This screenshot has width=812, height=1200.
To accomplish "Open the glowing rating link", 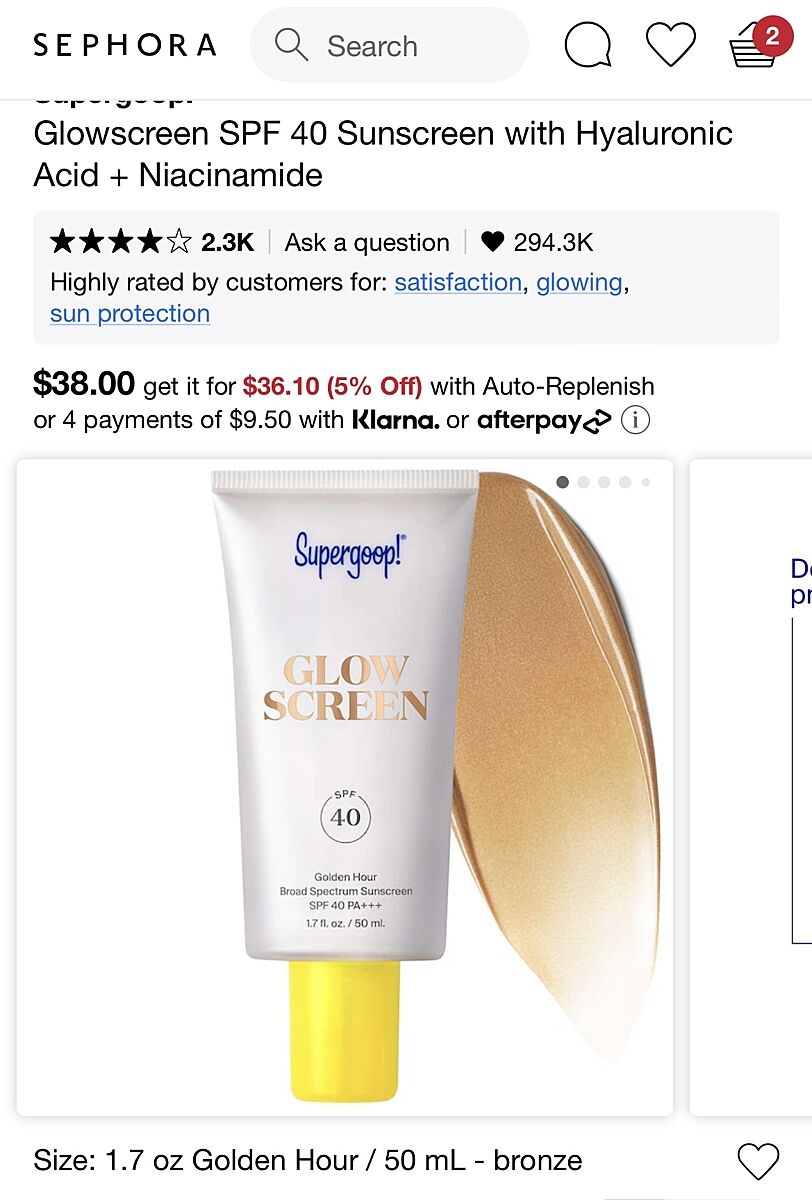I will tap(579, 283).
